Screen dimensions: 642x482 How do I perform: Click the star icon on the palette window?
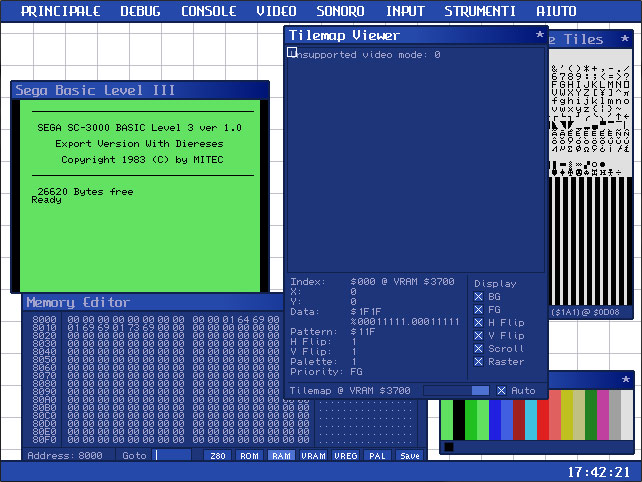click(626, 380)
